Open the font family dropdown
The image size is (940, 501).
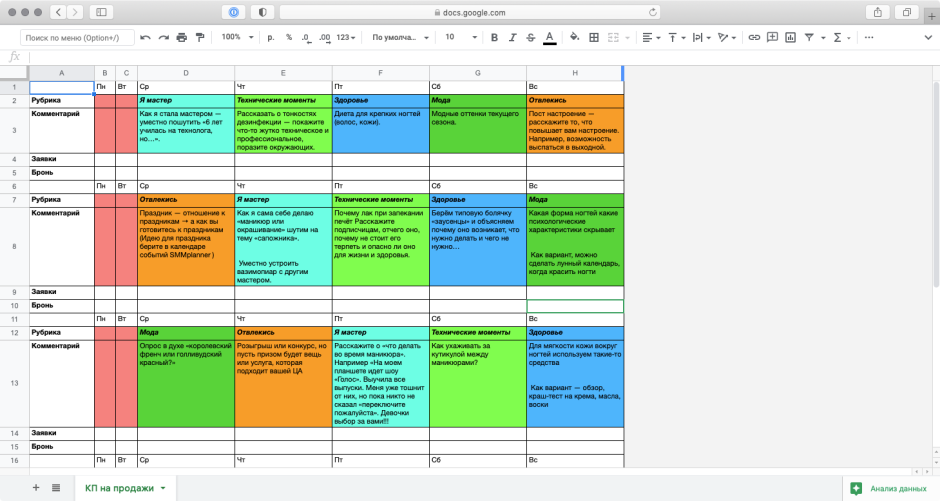coord(395,37)
